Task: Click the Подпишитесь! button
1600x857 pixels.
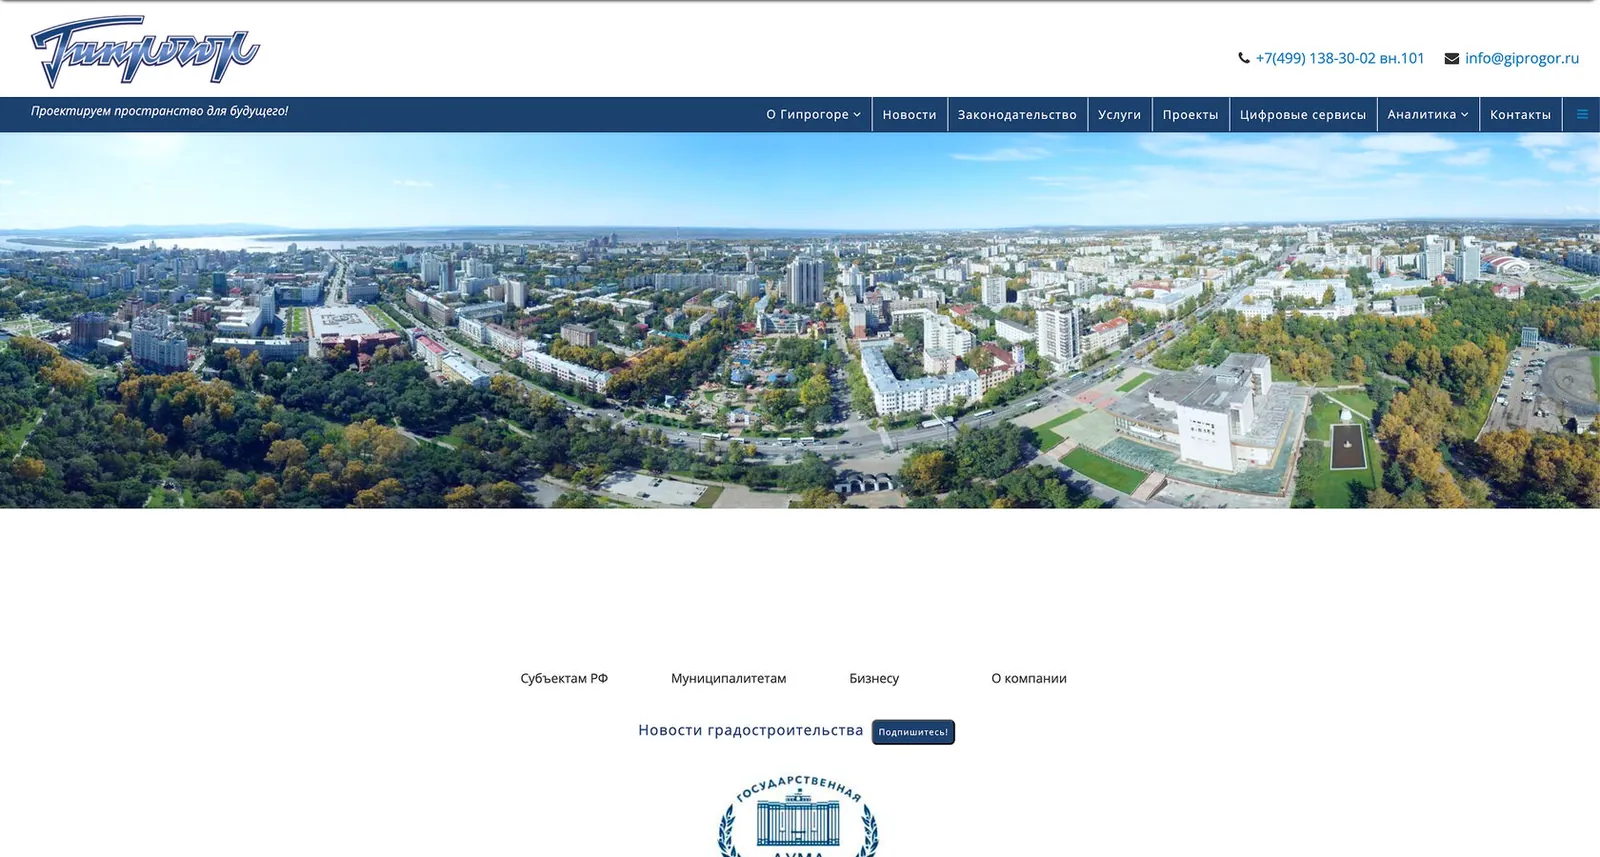Action: click(913, 732)
